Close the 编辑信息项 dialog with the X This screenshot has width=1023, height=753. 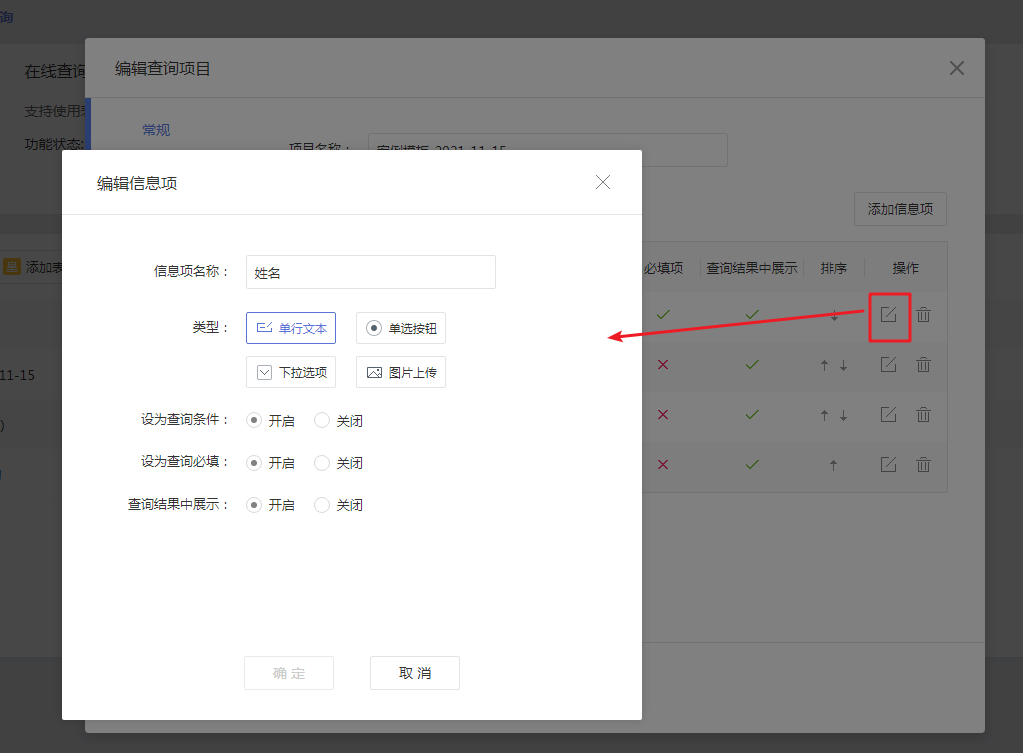(x=603, y=182)
